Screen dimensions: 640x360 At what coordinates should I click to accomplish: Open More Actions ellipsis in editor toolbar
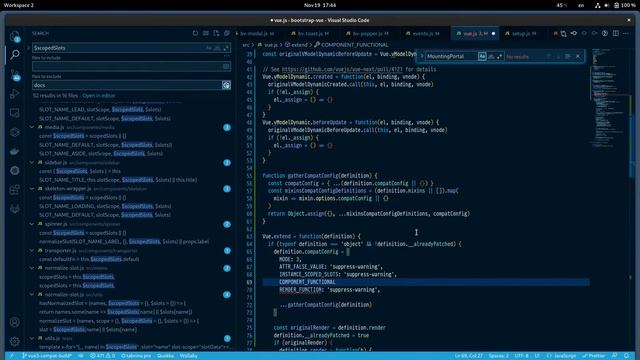[x=626, y=33]
